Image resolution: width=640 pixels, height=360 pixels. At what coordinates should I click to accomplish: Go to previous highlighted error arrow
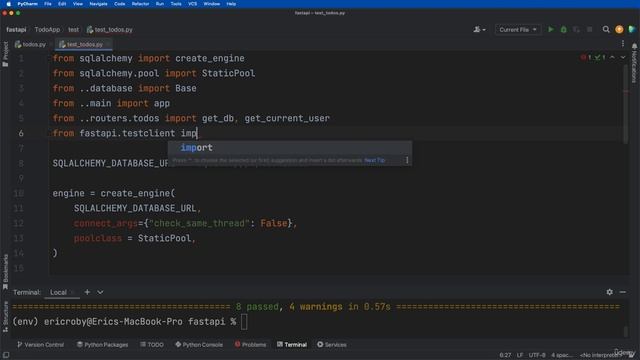[x=612, y=58]
